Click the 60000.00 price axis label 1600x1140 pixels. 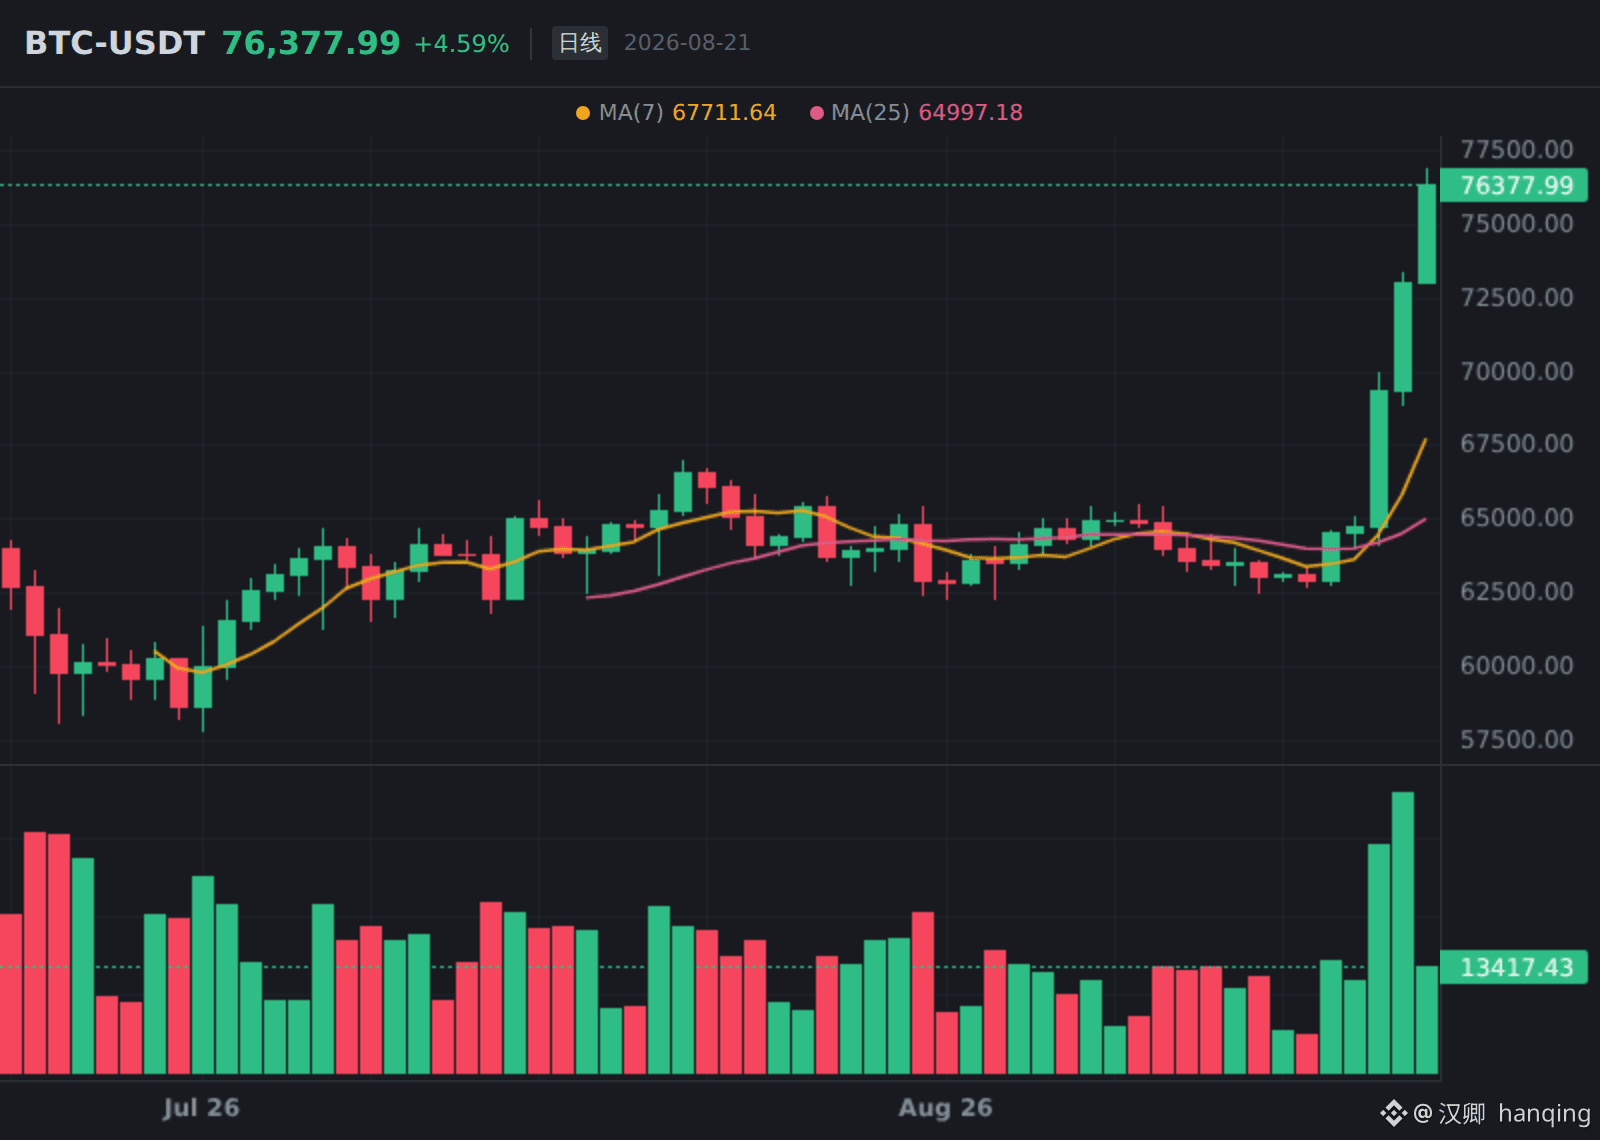coord(1517,666)
